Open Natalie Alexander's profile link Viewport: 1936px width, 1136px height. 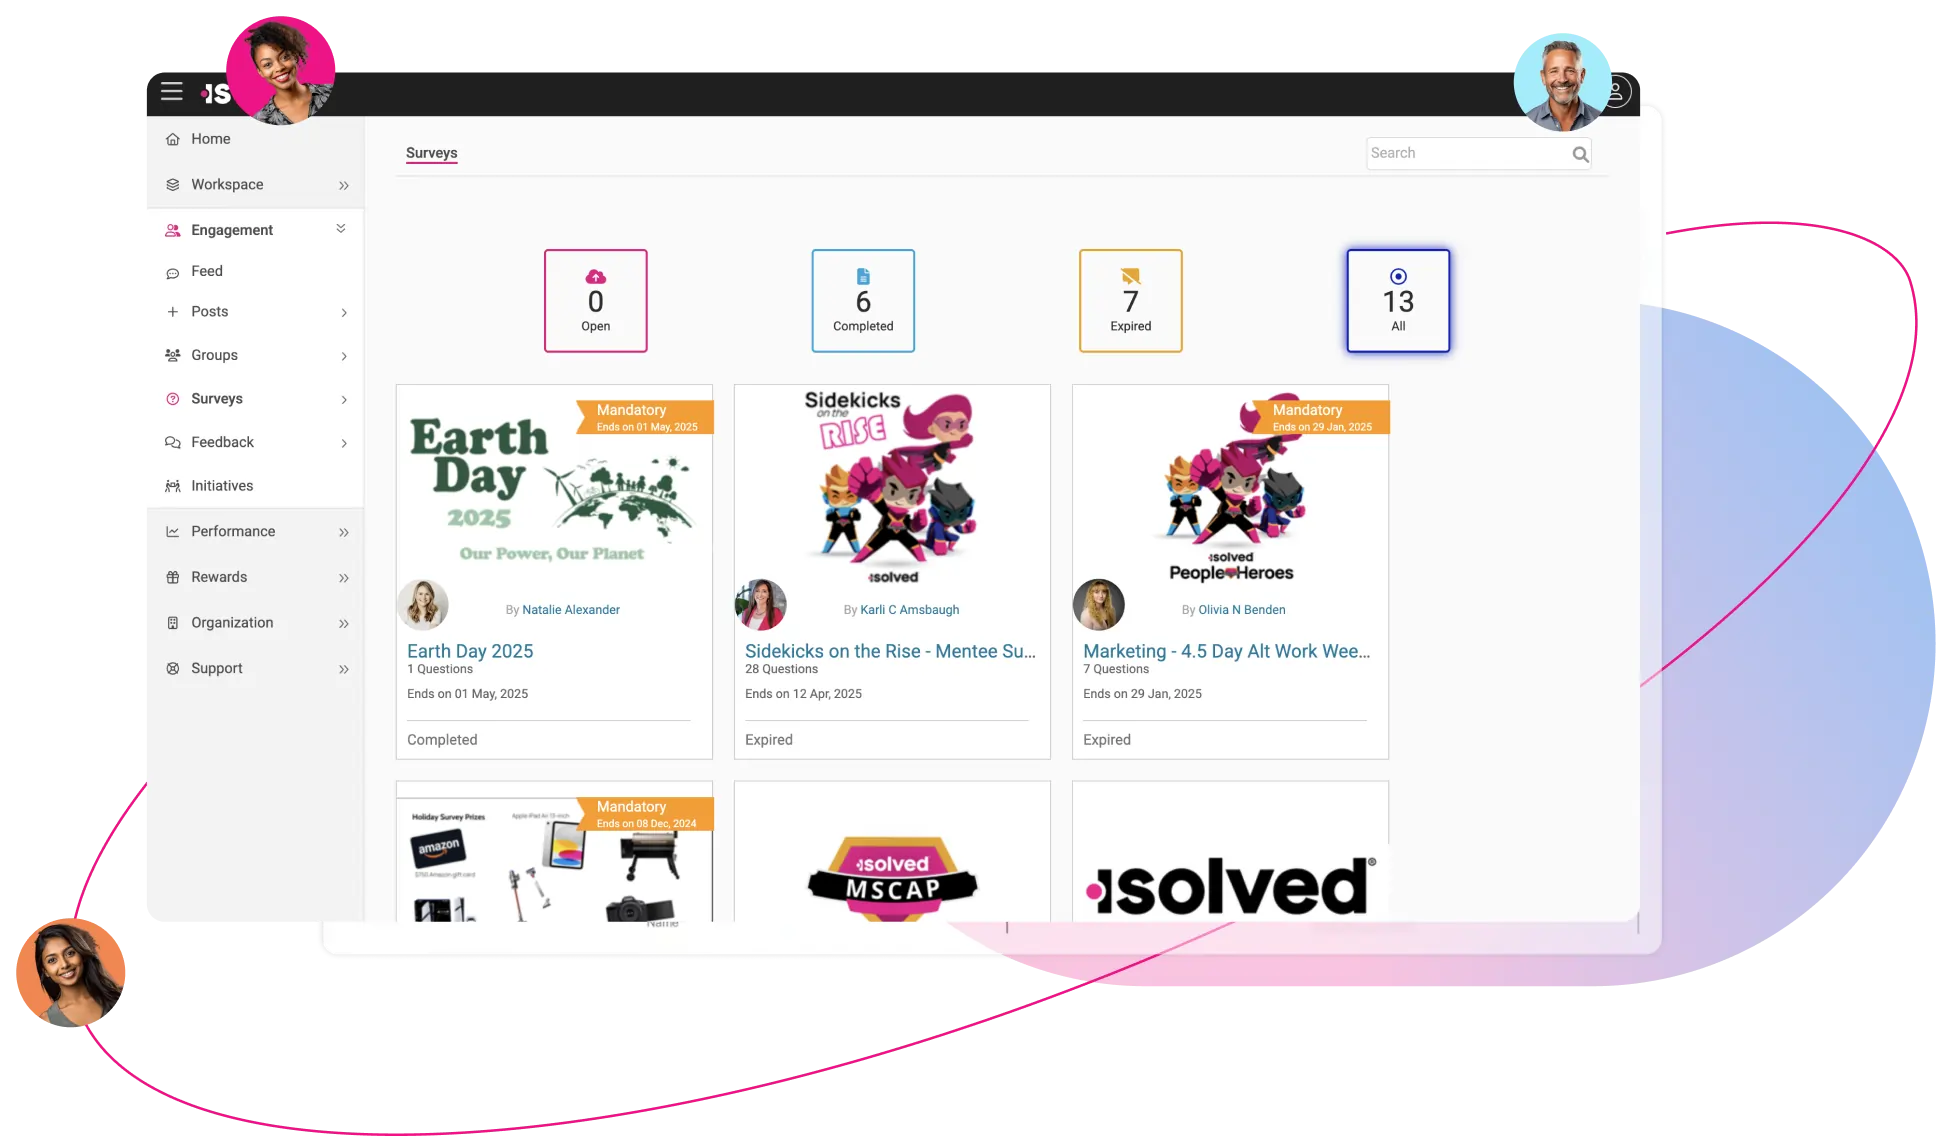point(571,610)
